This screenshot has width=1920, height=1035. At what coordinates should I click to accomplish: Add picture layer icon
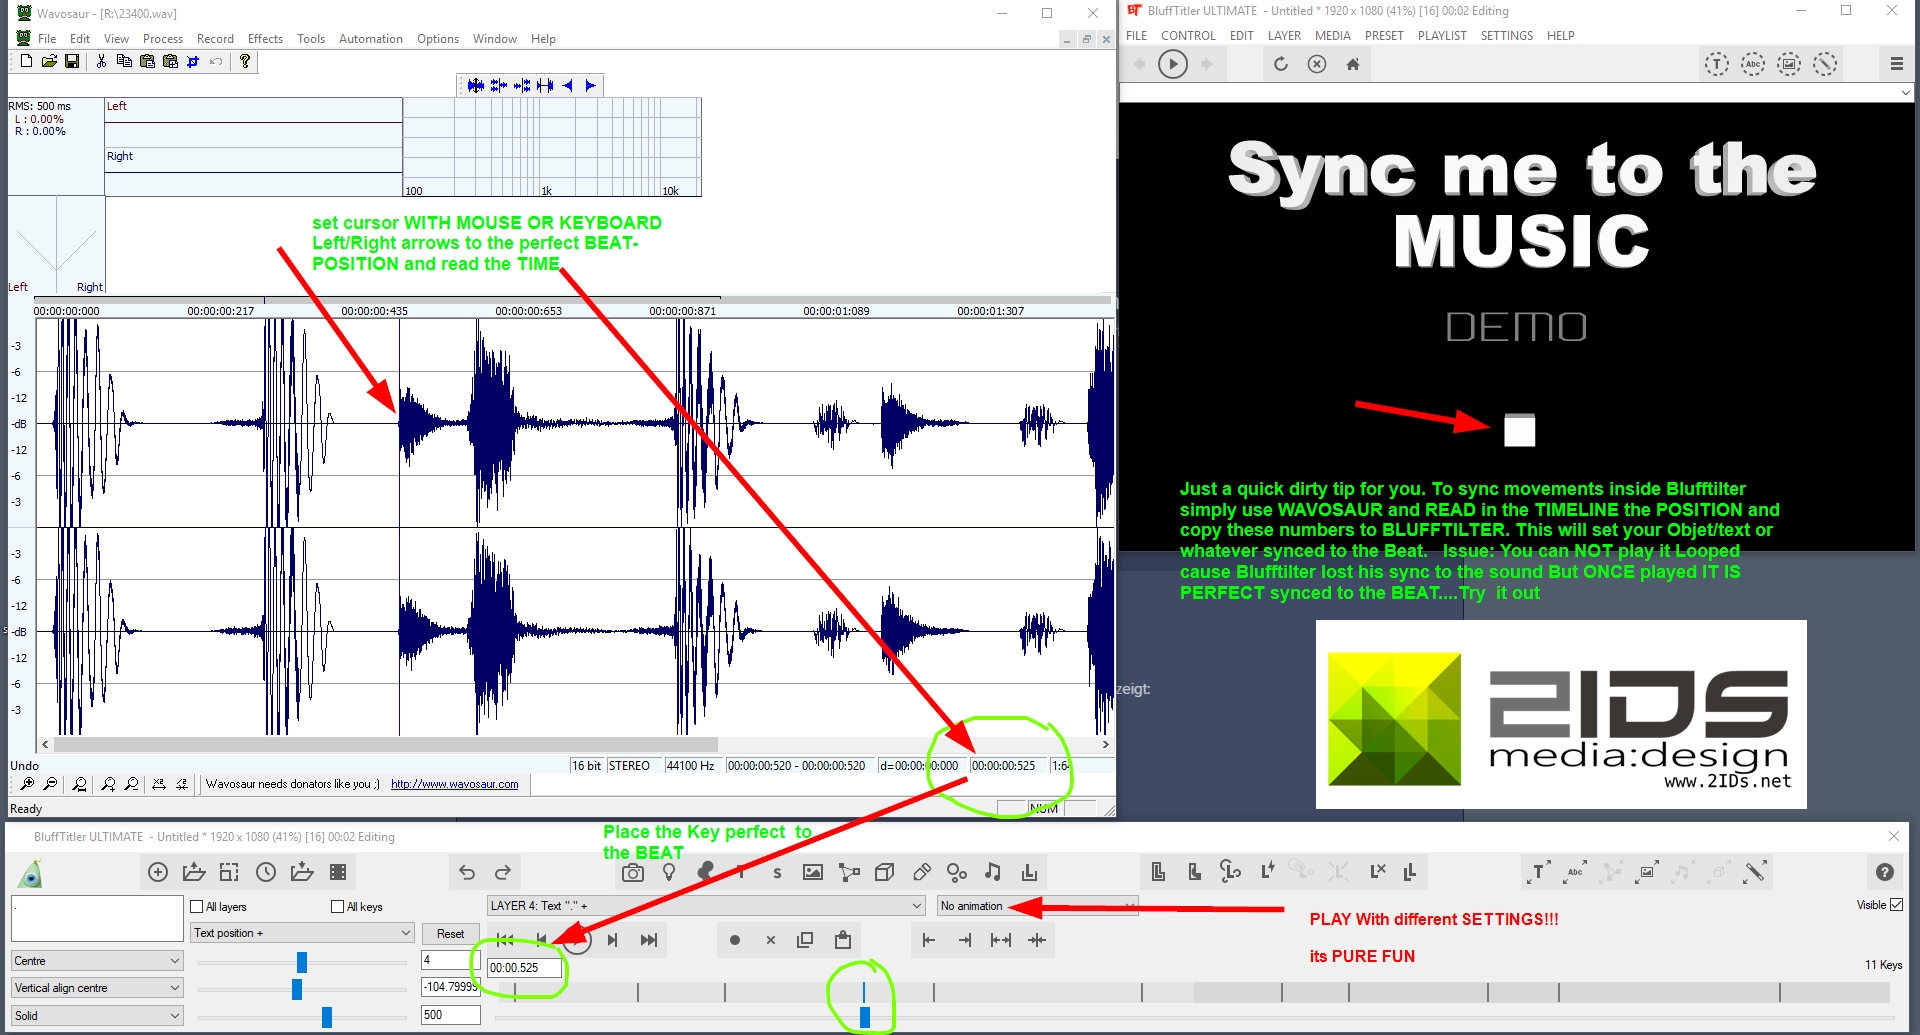pos(813,872)
